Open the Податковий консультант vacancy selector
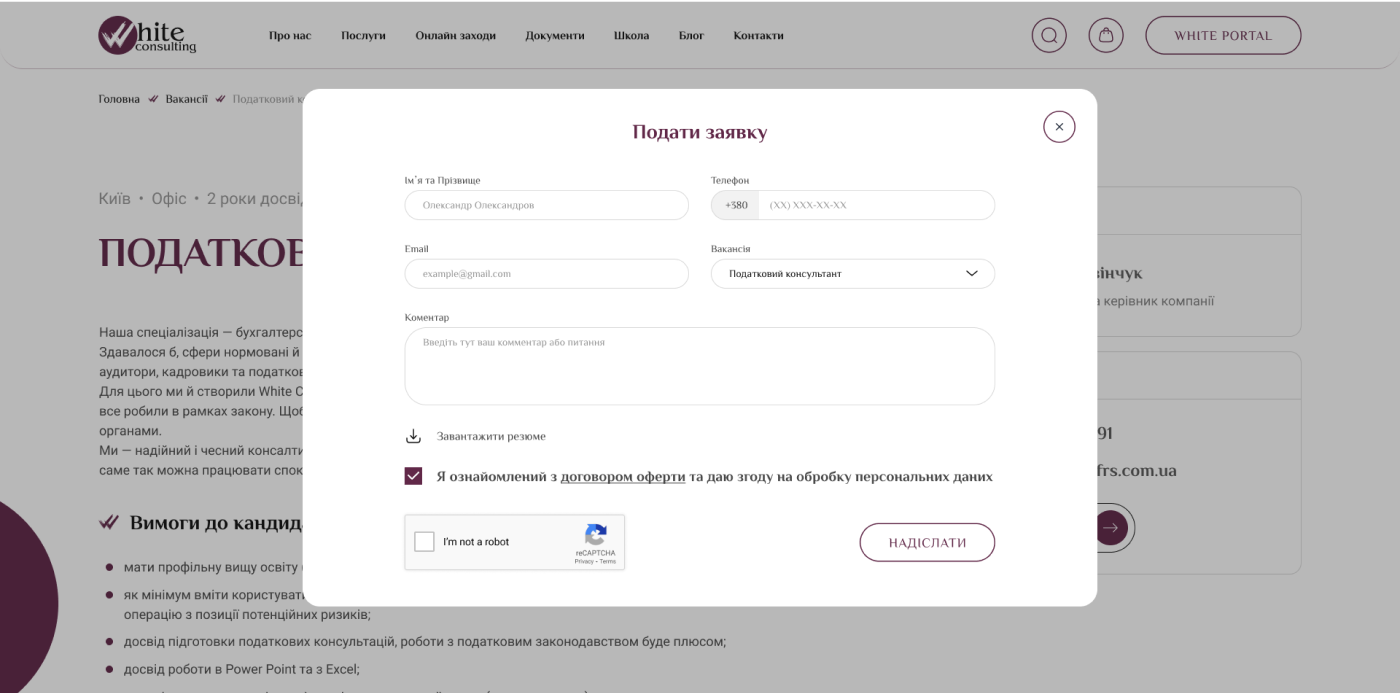Image resolution: width=1400 pixels, height=693 pixels. tap(840, 274)
